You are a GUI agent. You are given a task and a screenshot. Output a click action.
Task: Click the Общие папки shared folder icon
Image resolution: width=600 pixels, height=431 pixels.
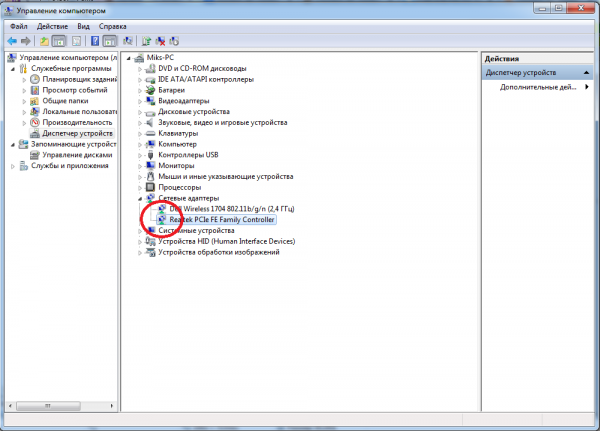pyautogui.click(x=35, y=101)
